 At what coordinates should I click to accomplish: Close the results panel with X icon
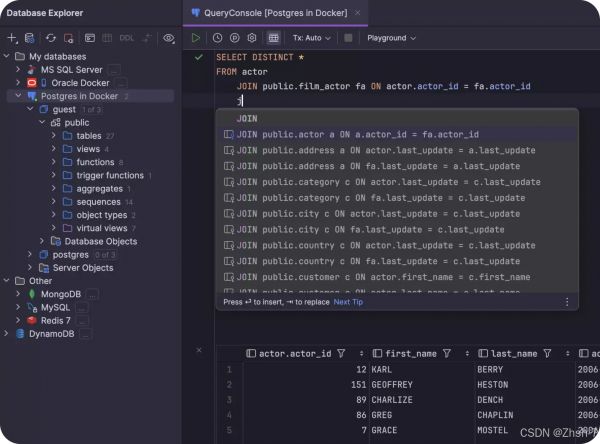(x=199, y=350)
